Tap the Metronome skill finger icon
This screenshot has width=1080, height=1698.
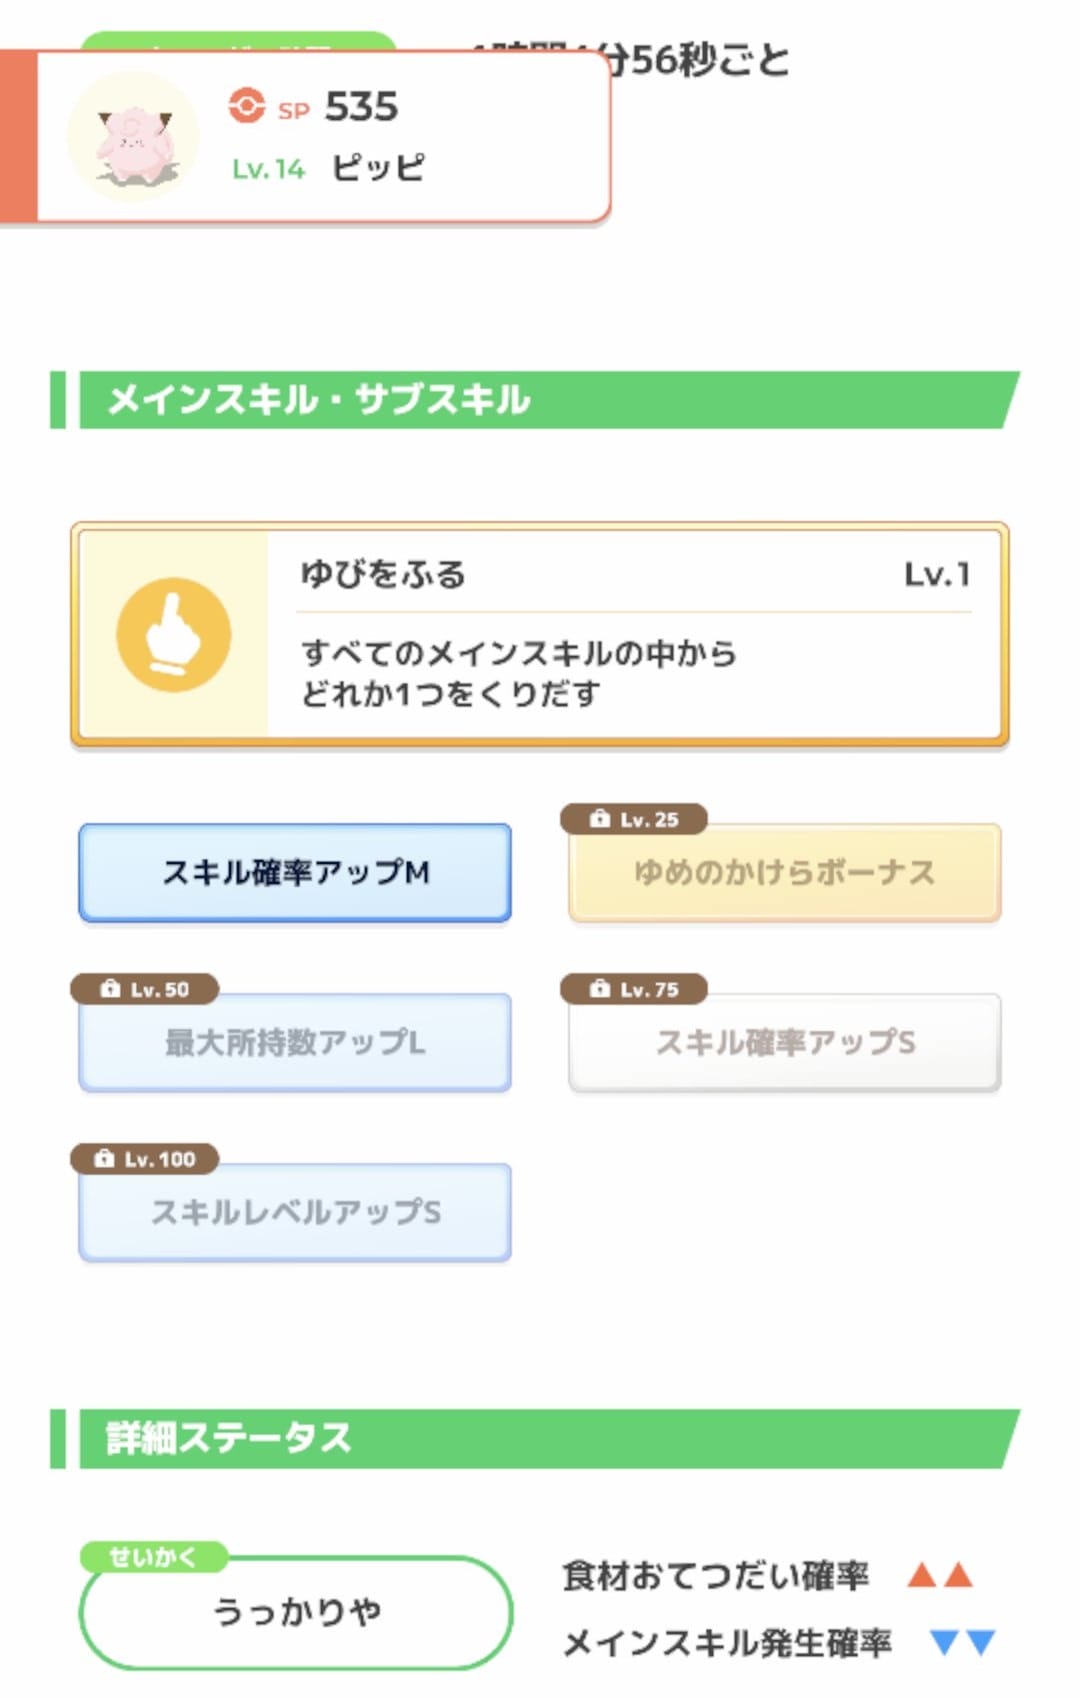[x=174, y=635]
